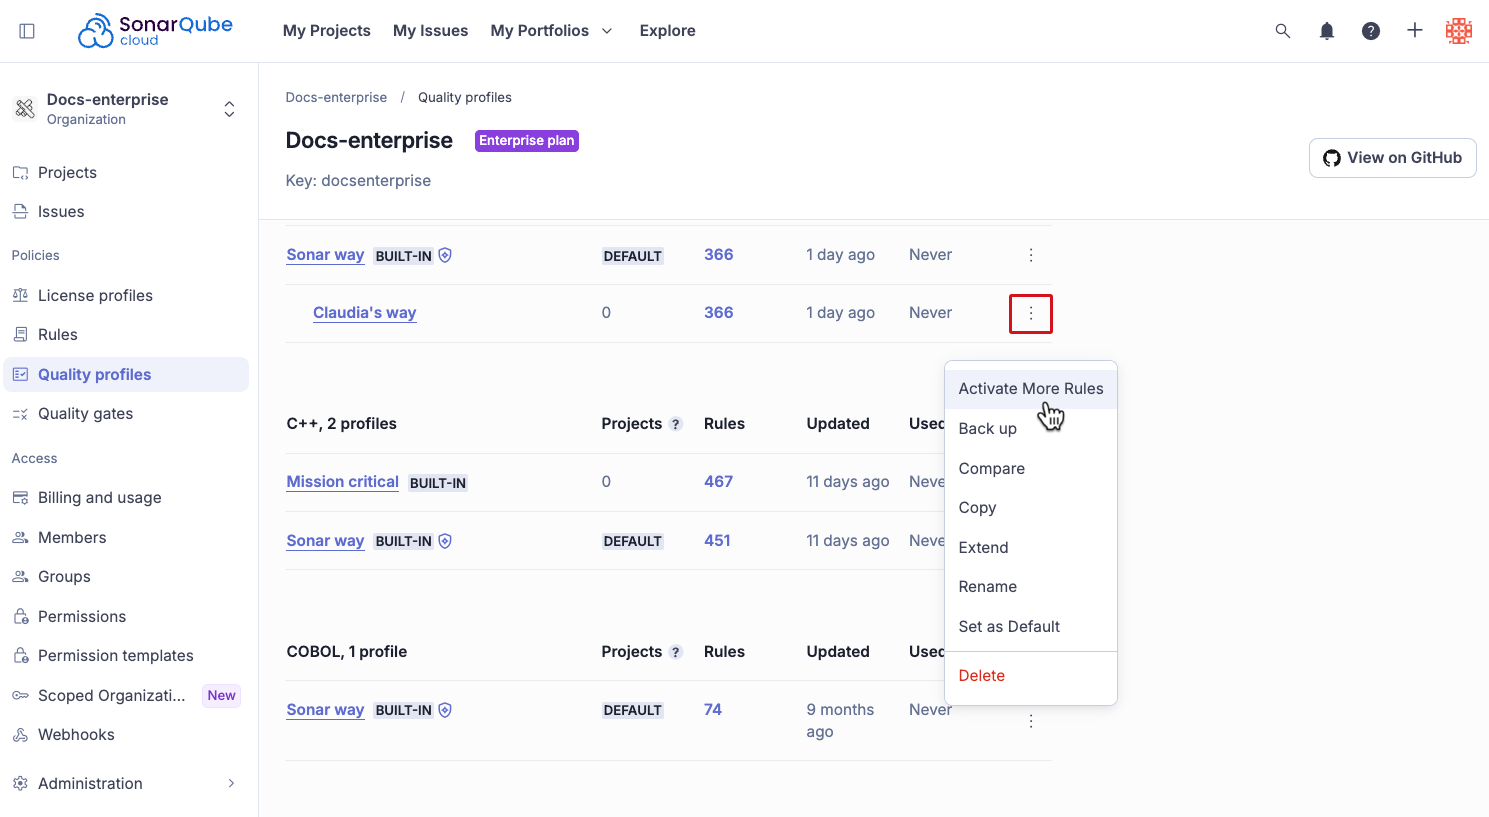Open the options menu for COBOL Sonar way

tap(1030, 719)
